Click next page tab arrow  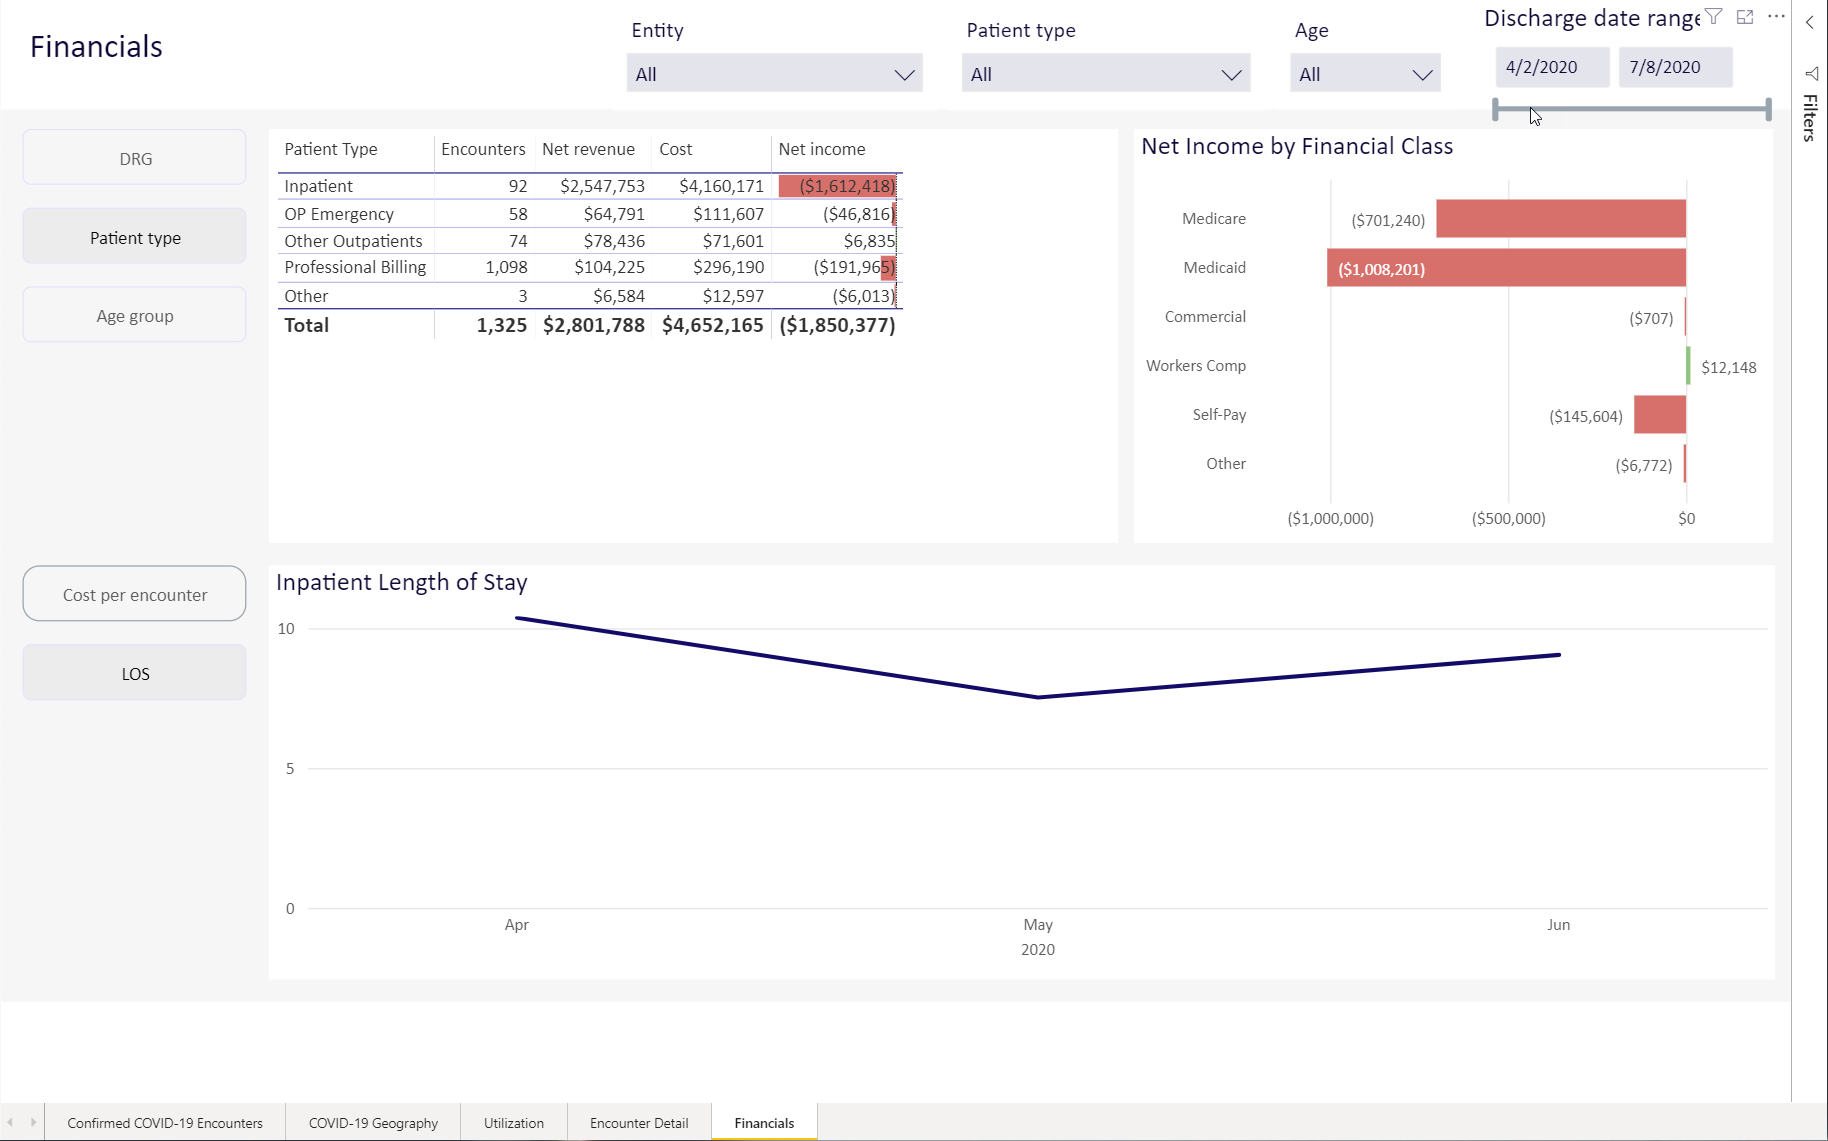pyautogui.click(x=33, y=1122)
